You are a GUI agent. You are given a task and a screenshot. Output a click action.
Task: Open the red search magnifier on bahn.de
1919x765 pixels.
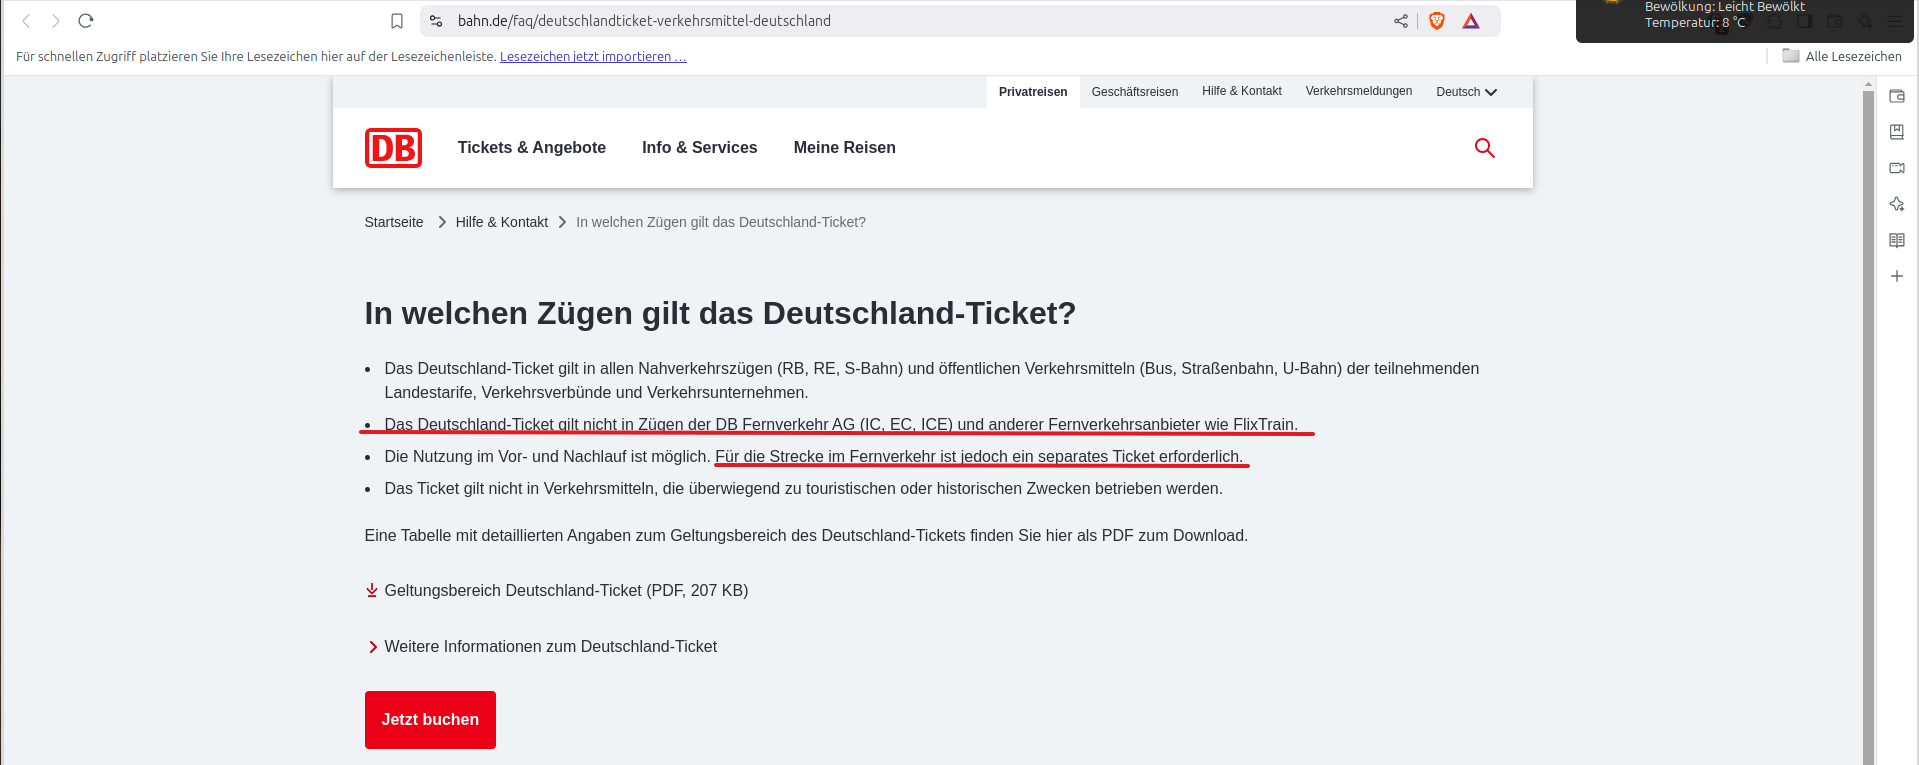coord(1485,148)
